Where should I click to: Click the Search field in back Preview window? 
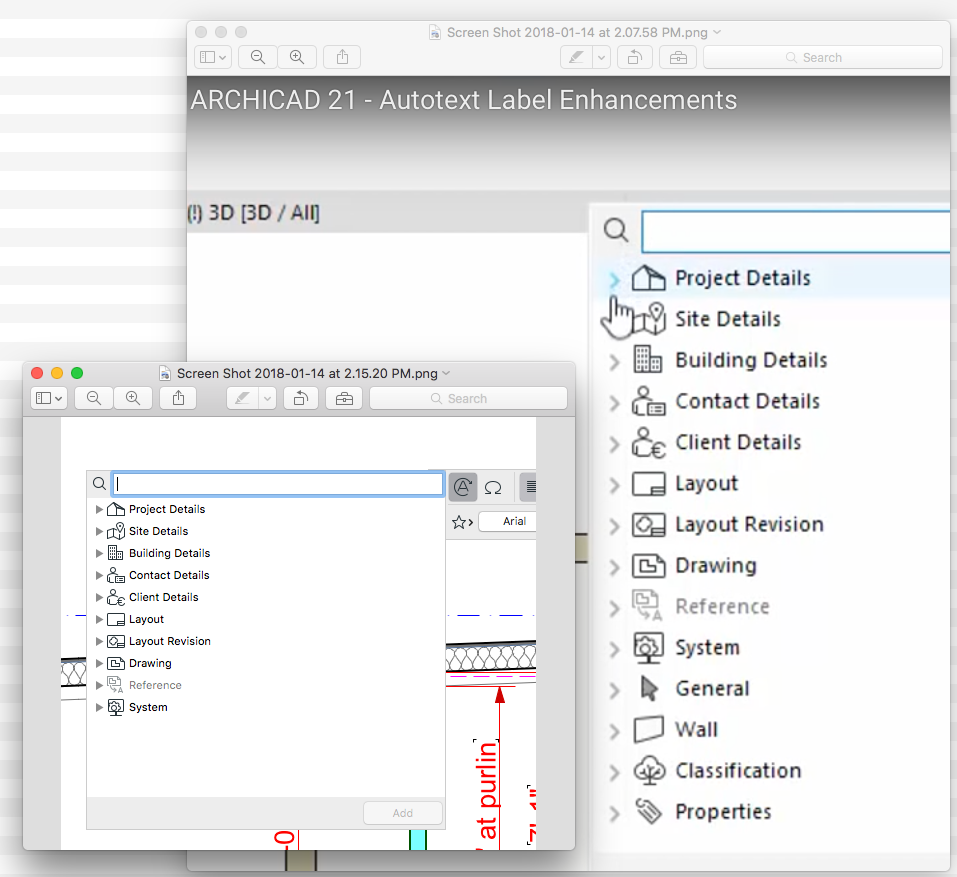[823, 57]
